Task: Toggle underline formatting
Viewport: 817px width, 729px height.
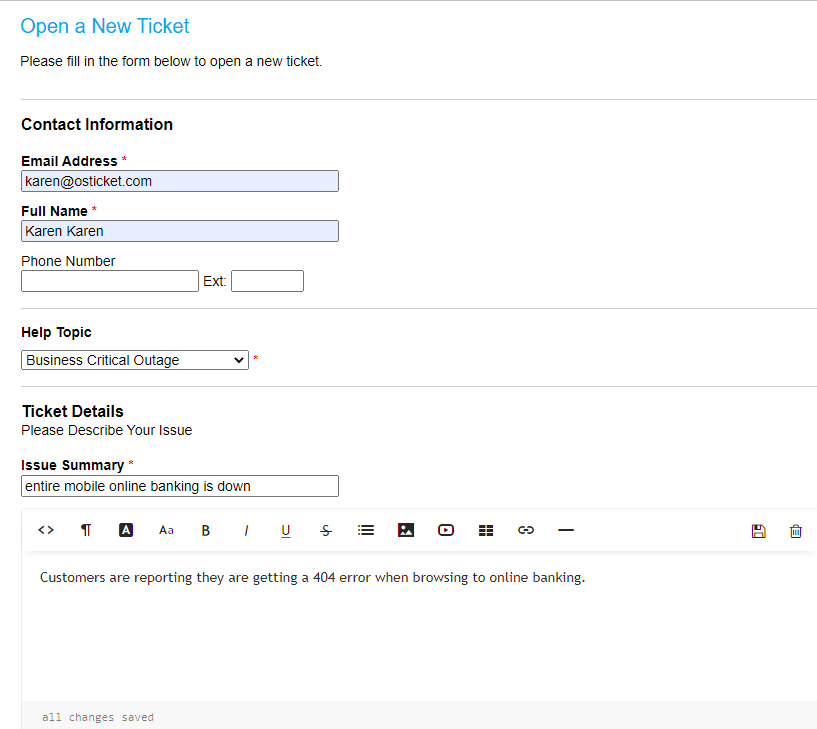Action: pyautogui.click(x=286, y=531)
